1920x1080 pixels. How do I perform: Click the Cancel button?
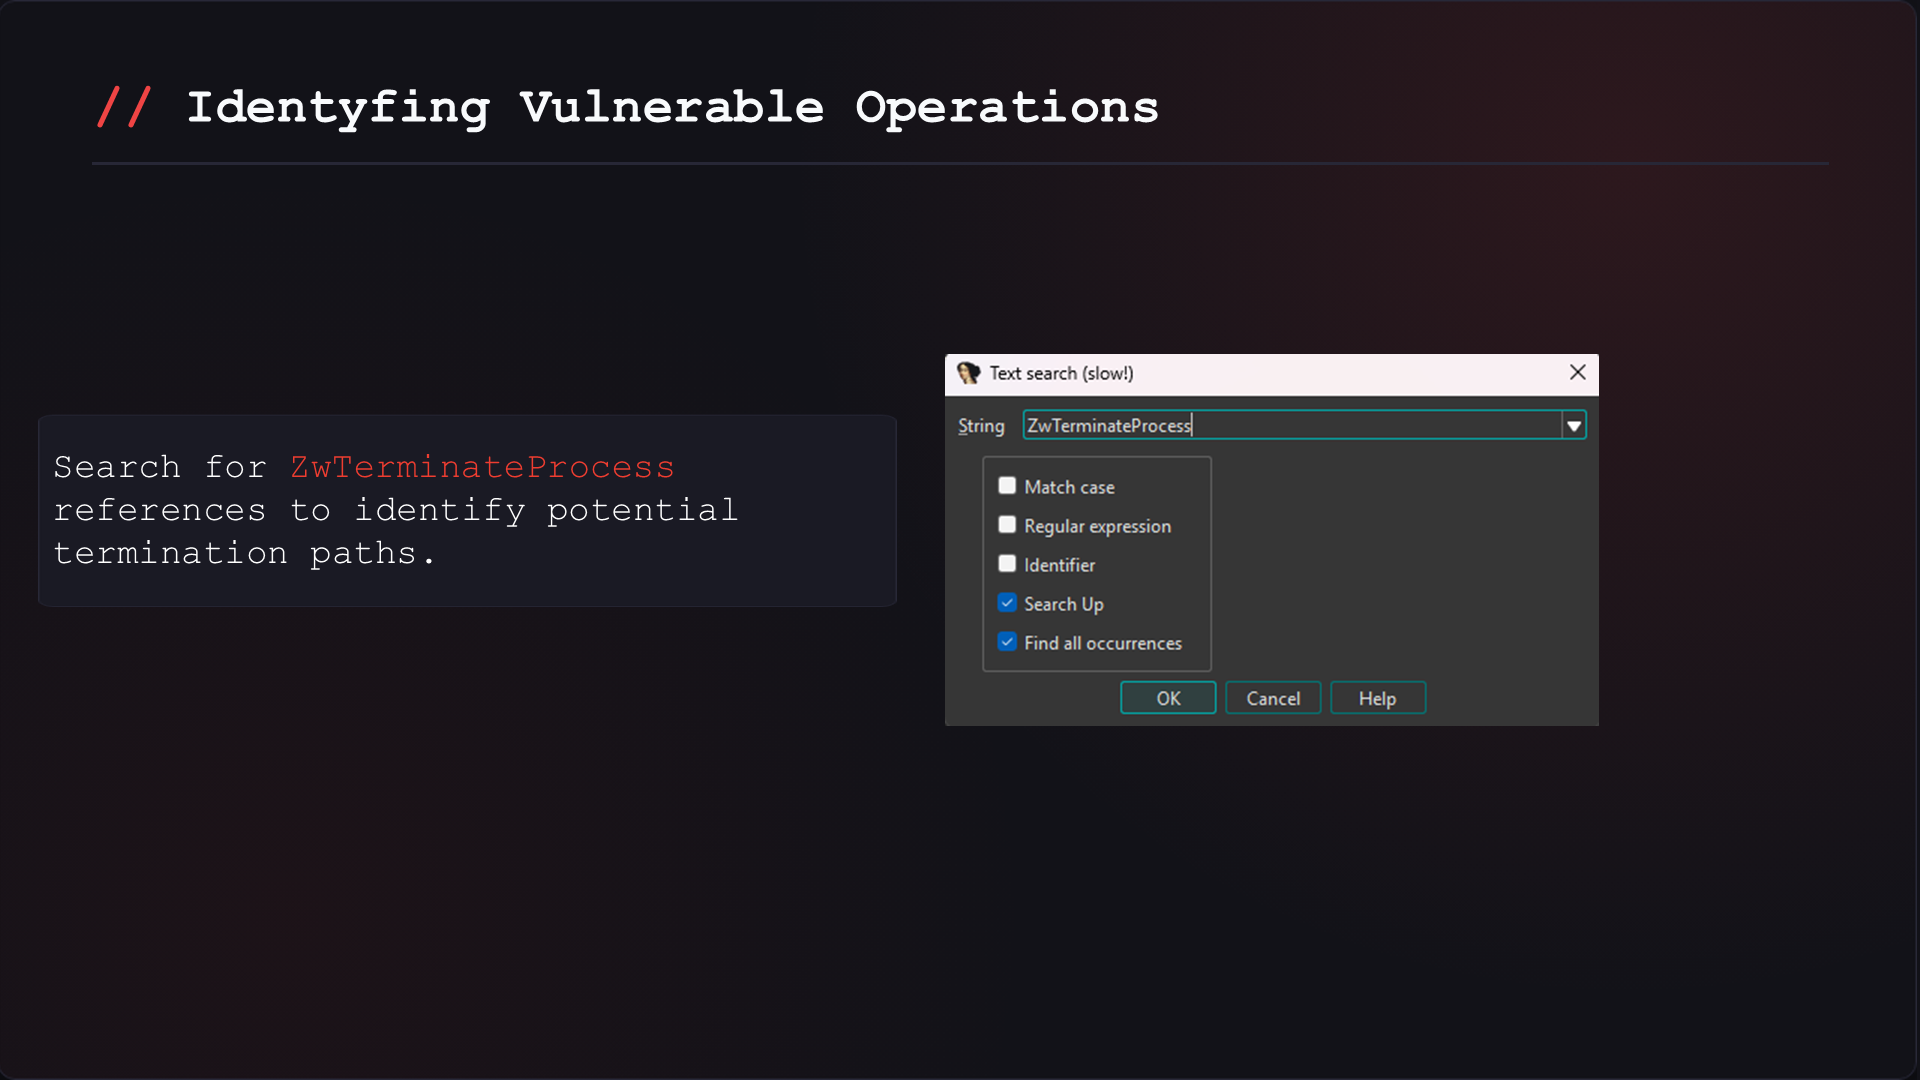click(1273, 698)
